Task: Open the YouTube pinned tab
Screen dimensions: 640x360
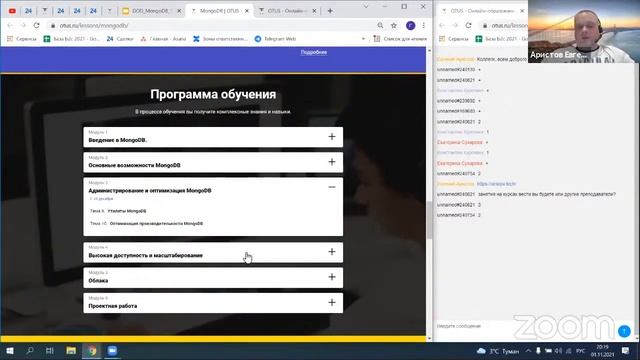Action: click(x=12, y=11)
